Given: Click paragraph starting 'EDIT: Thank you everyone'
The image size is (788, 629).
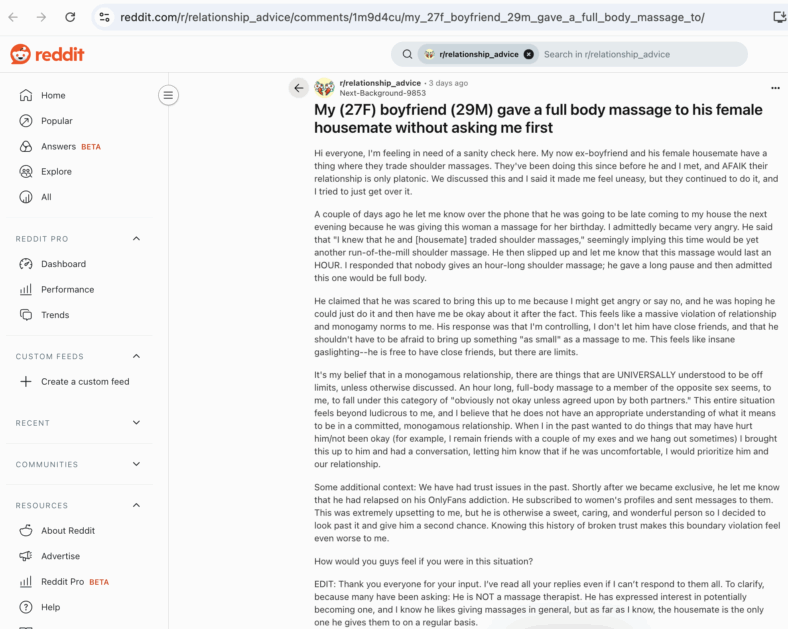Looking at the screenshot, I should pyautogui.click(x=540, y=603).
